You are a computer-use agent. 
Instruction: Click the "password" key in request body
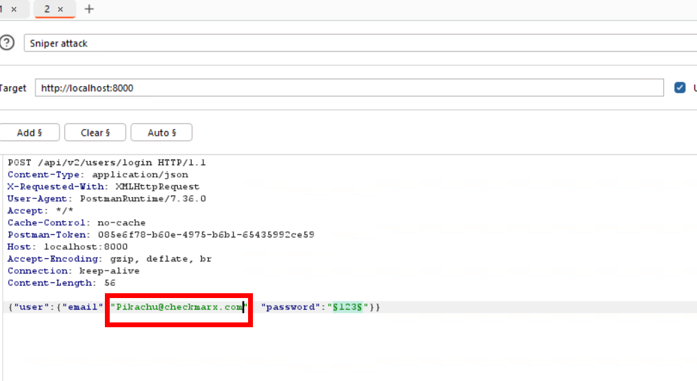pos(290,307)
